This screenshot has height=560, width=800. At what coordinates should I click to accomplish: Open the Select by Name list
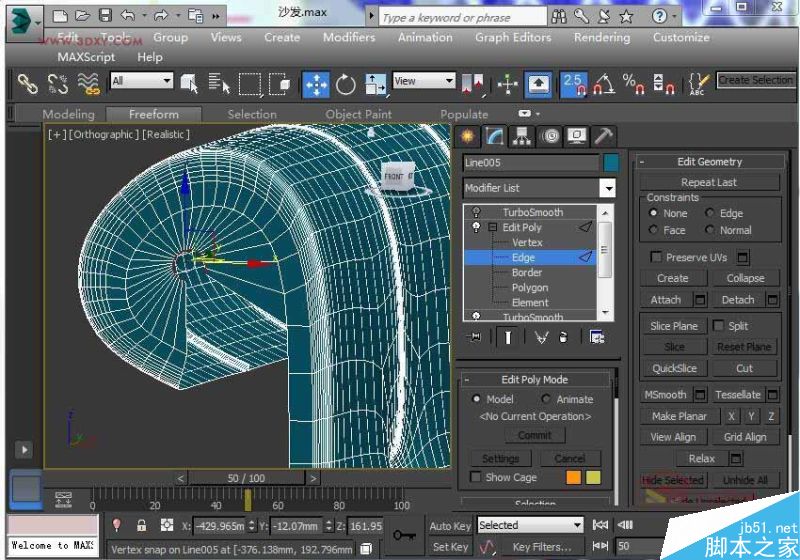click(219, 84)
